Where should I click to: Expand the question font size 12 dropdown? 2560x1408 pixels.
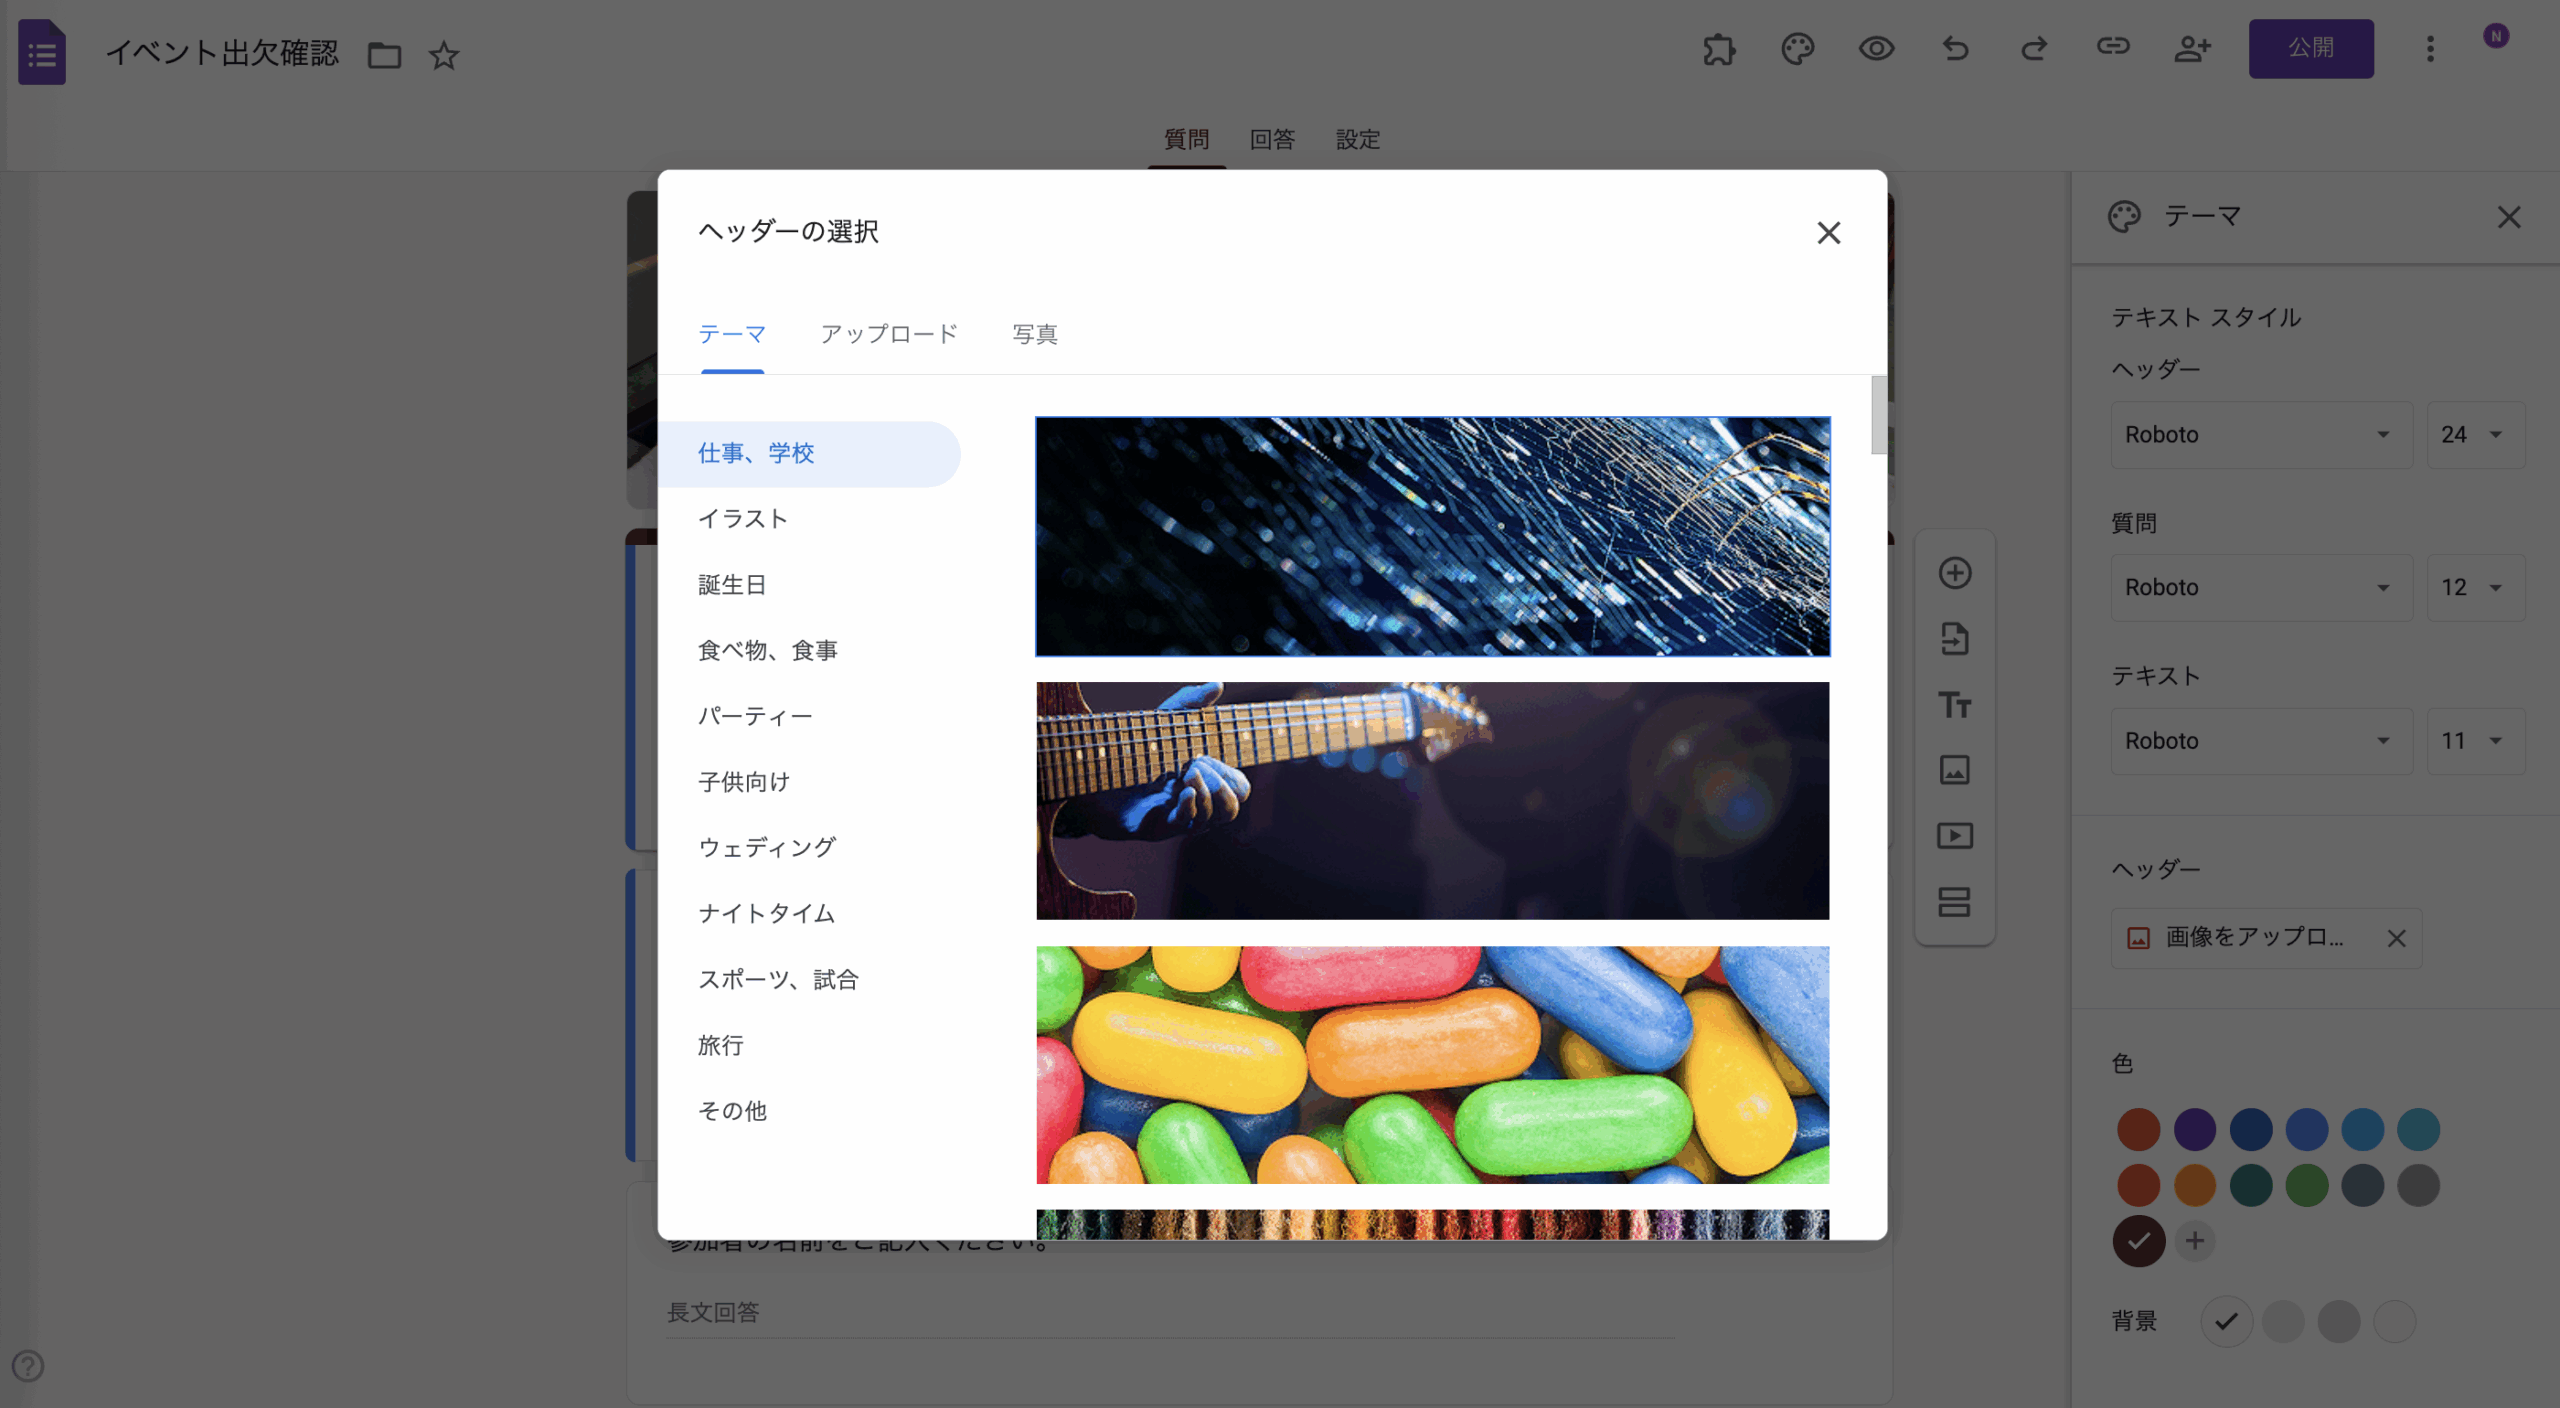tap(2474, 588)
